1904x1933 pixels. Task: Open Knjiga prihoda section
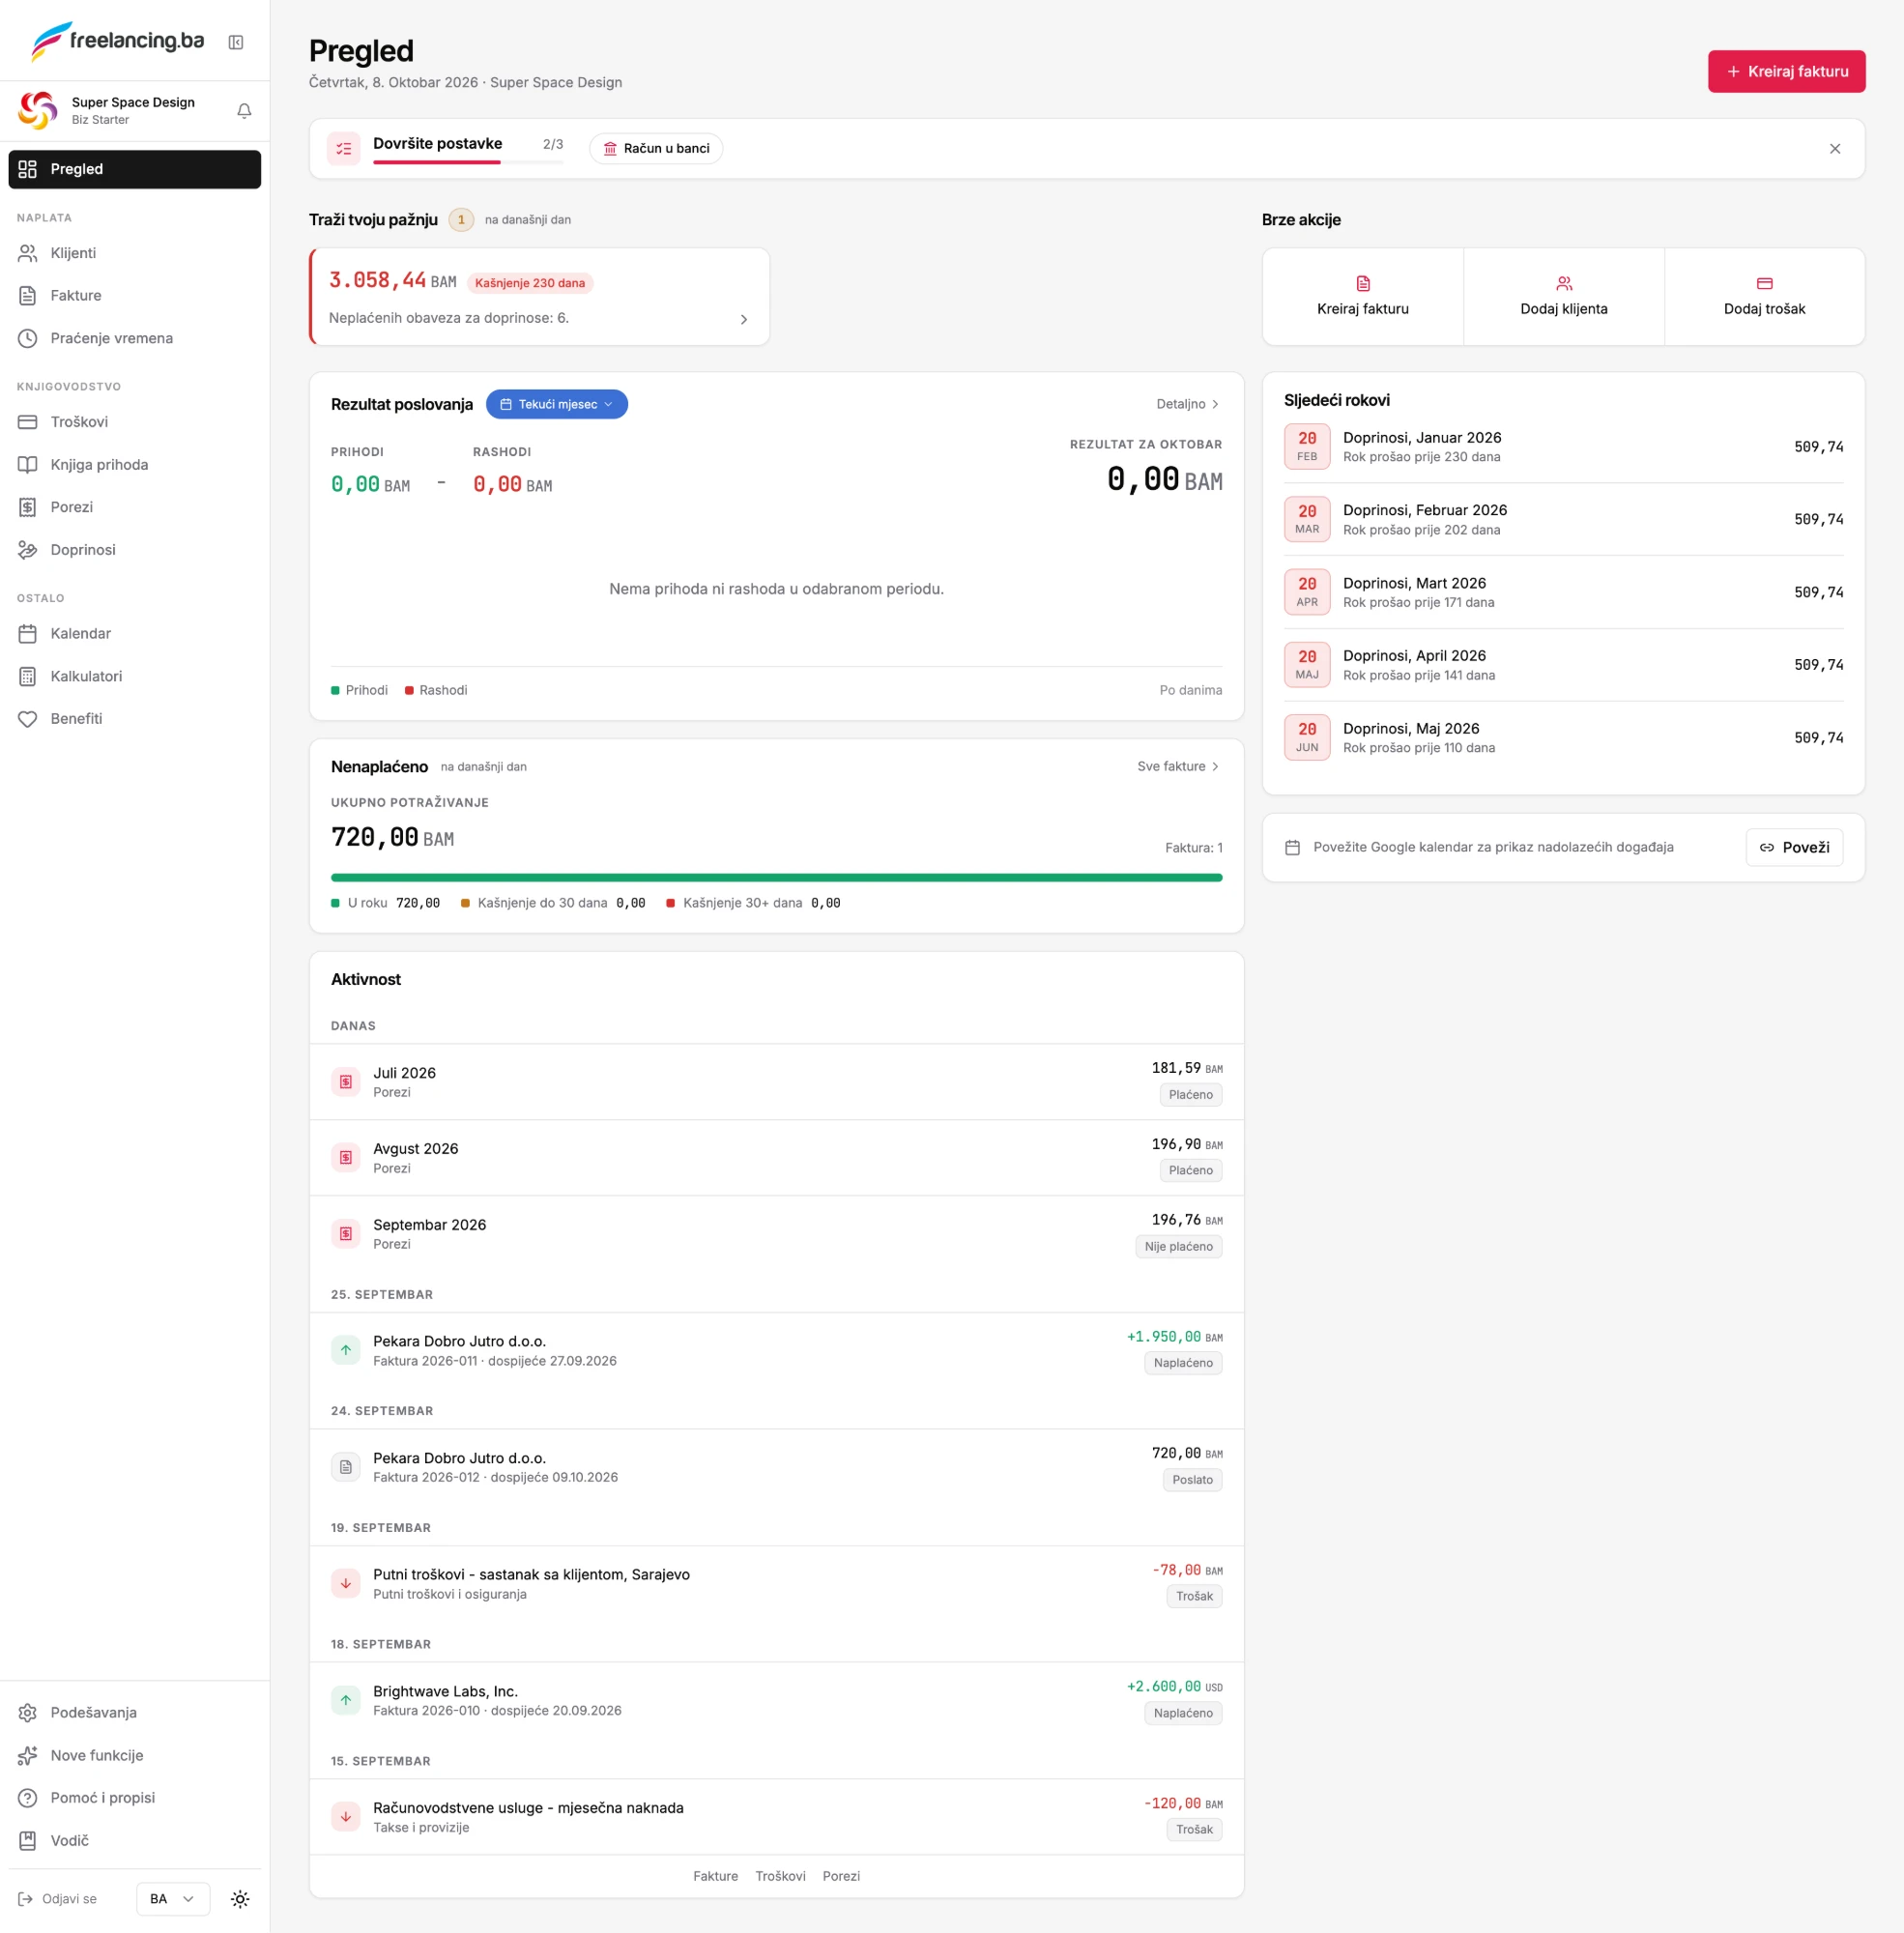point(135,464)
